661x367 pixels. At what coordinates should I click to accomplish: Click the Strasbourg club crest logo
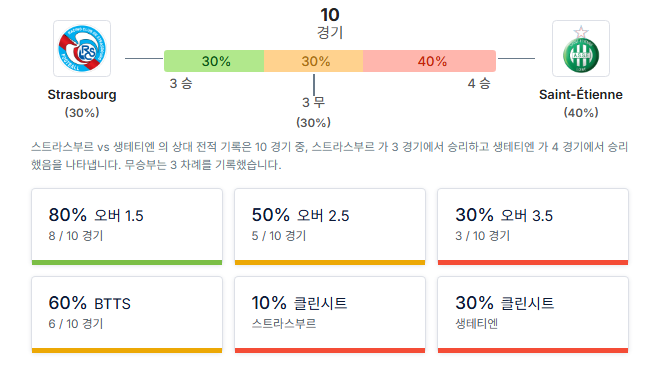coord(82,48)
